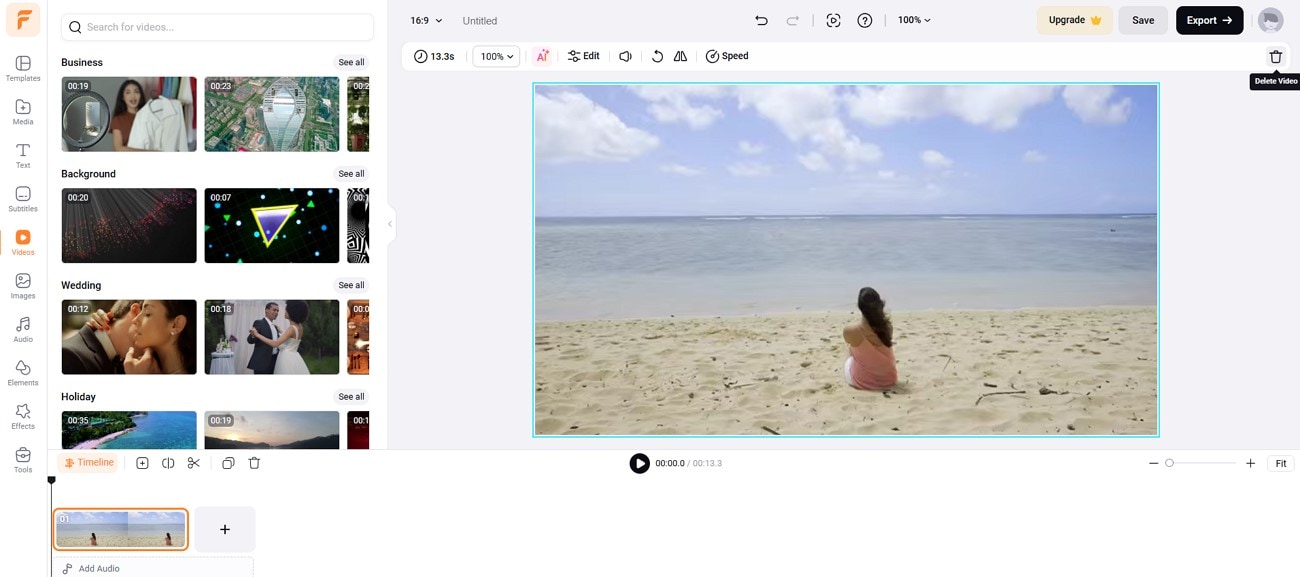The height and width of the screenshot is (577, 1300).
Task: See all Wedding videos
Action: [x=351, y=285]
